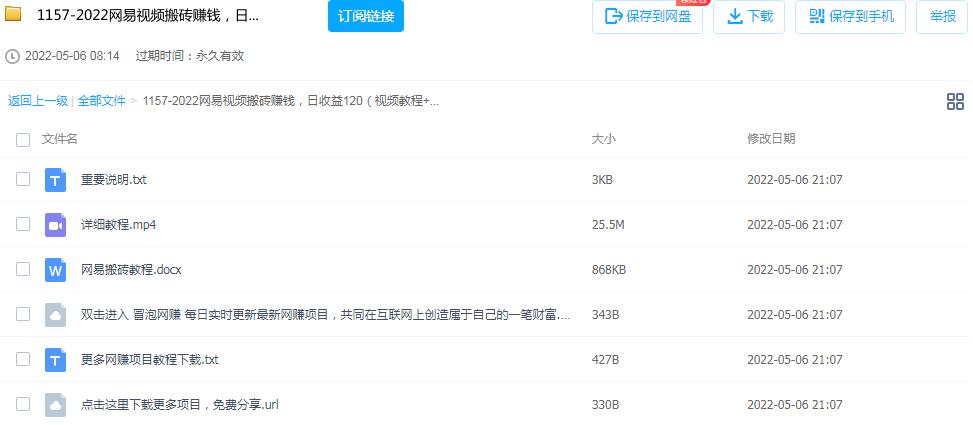Click the yellow folder icon beside the title

[13, 14]
